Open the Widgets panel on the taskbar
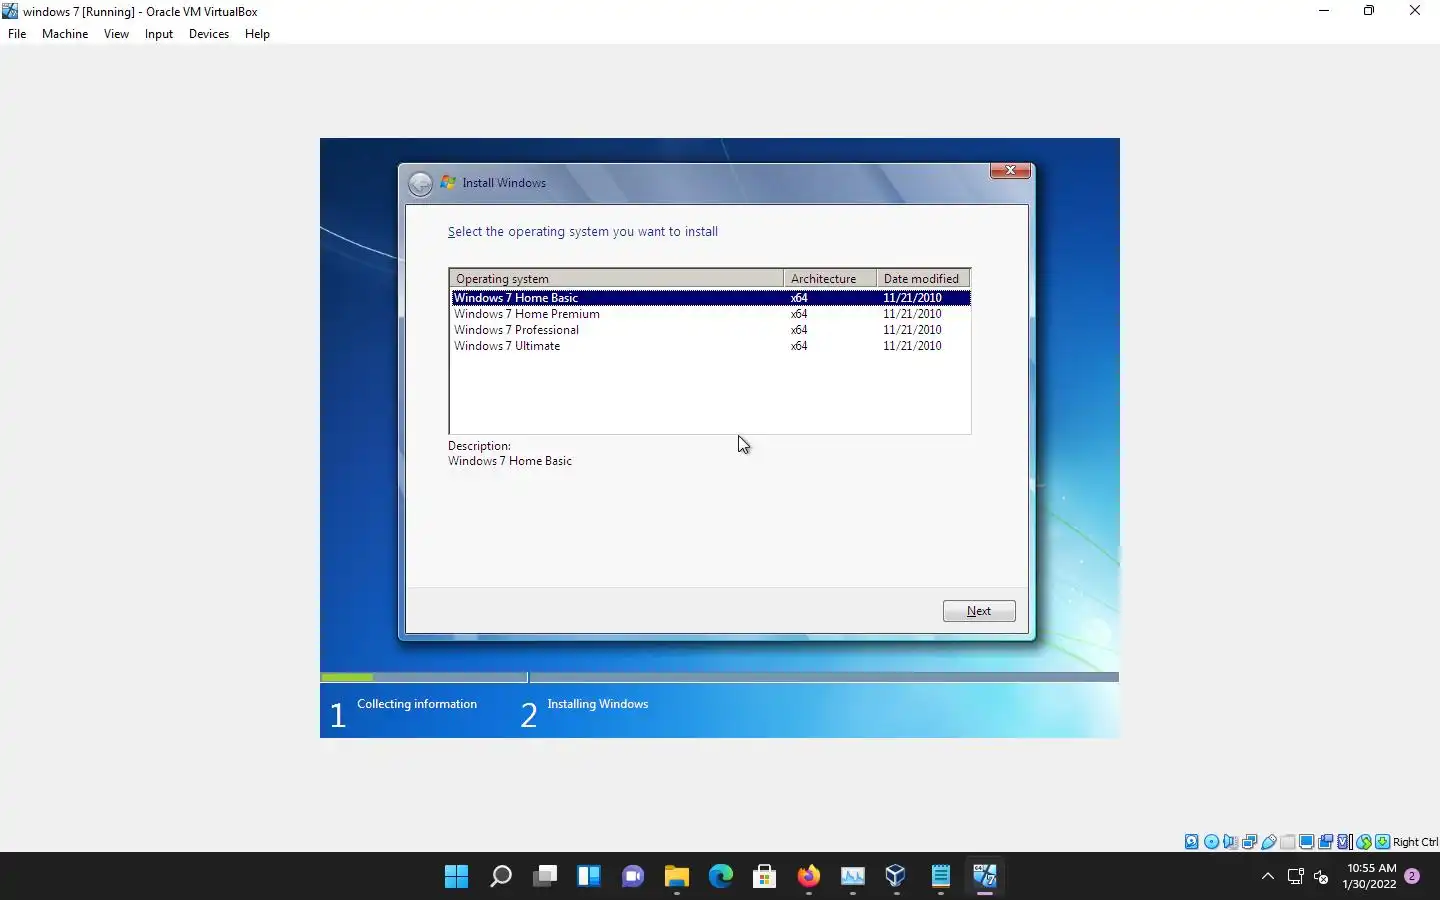This screenshot has width=1440, height=900. pyautogui.click(x=589, y=876)
